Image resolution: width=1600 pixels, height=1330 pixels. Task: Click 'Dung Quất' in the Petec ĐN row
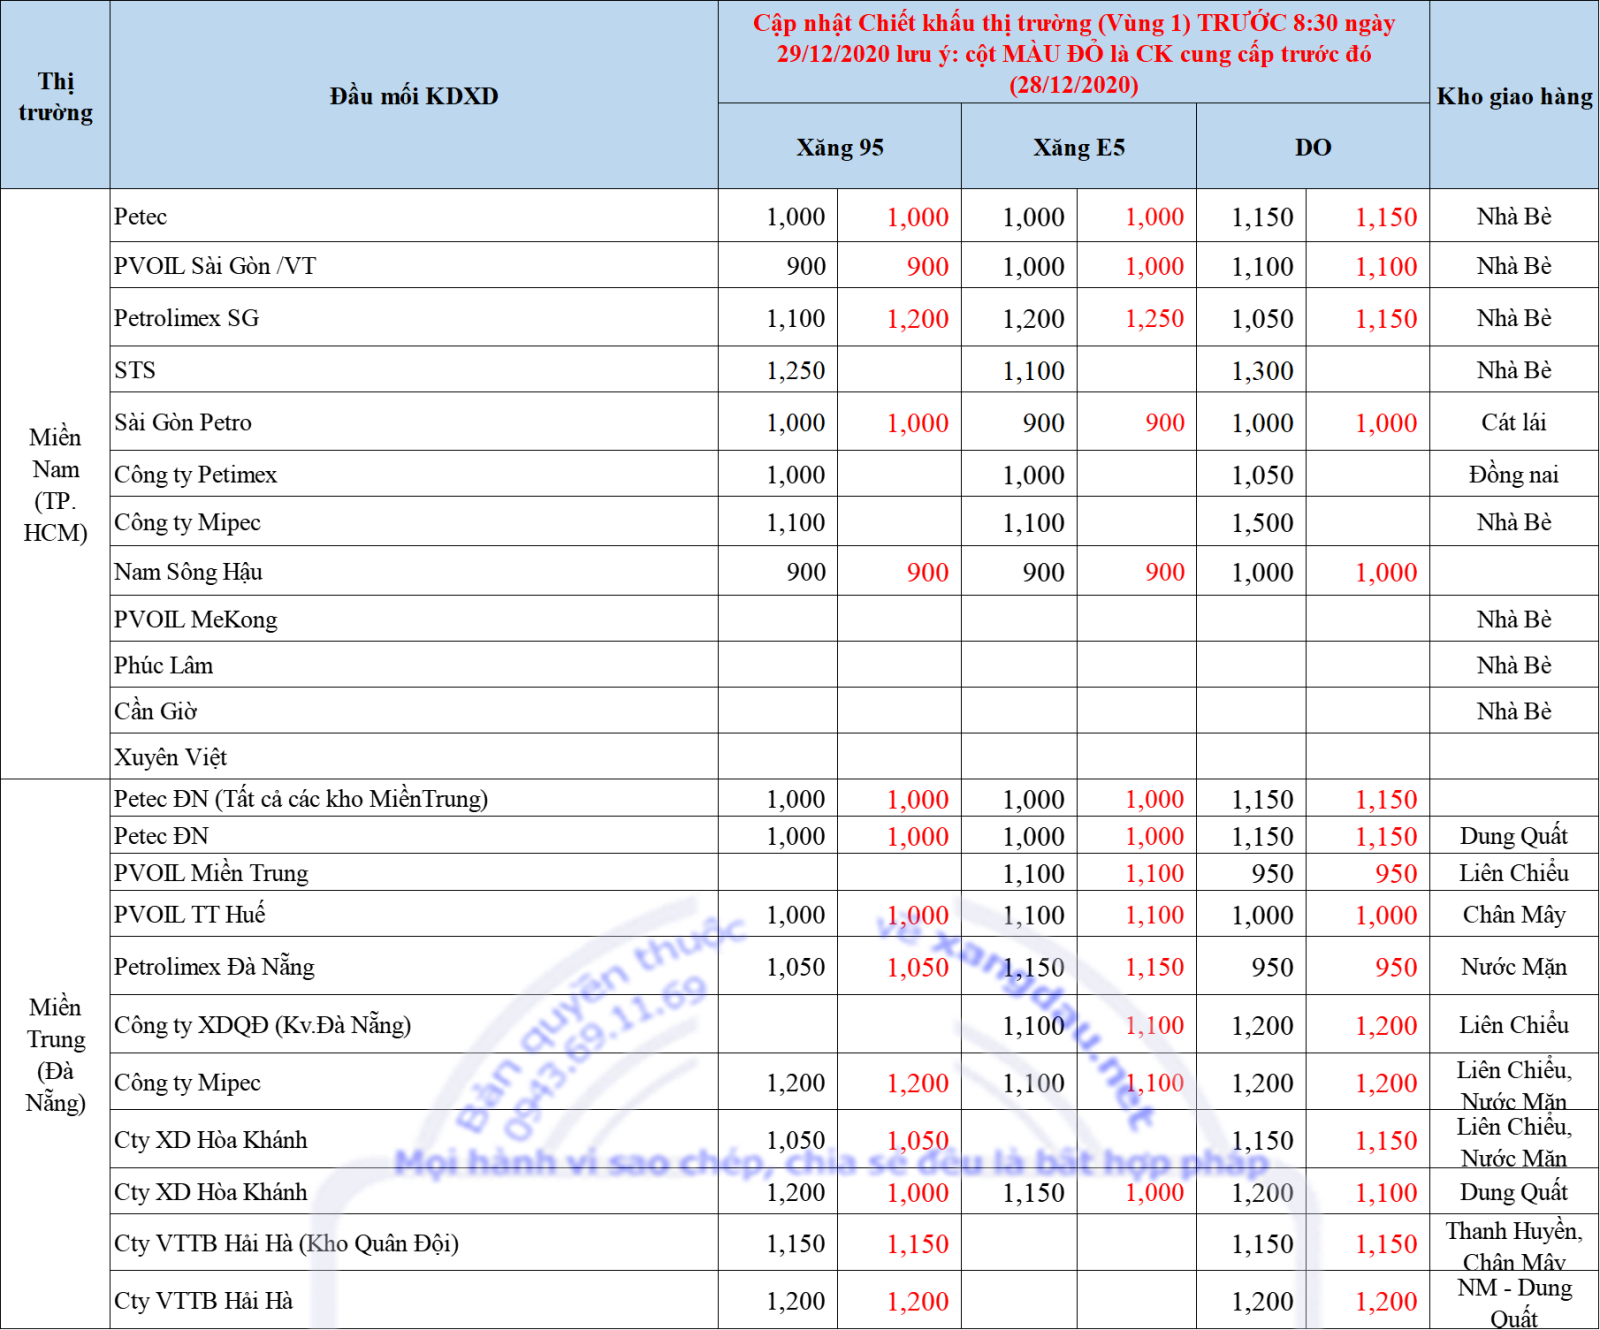point(1514,835)
